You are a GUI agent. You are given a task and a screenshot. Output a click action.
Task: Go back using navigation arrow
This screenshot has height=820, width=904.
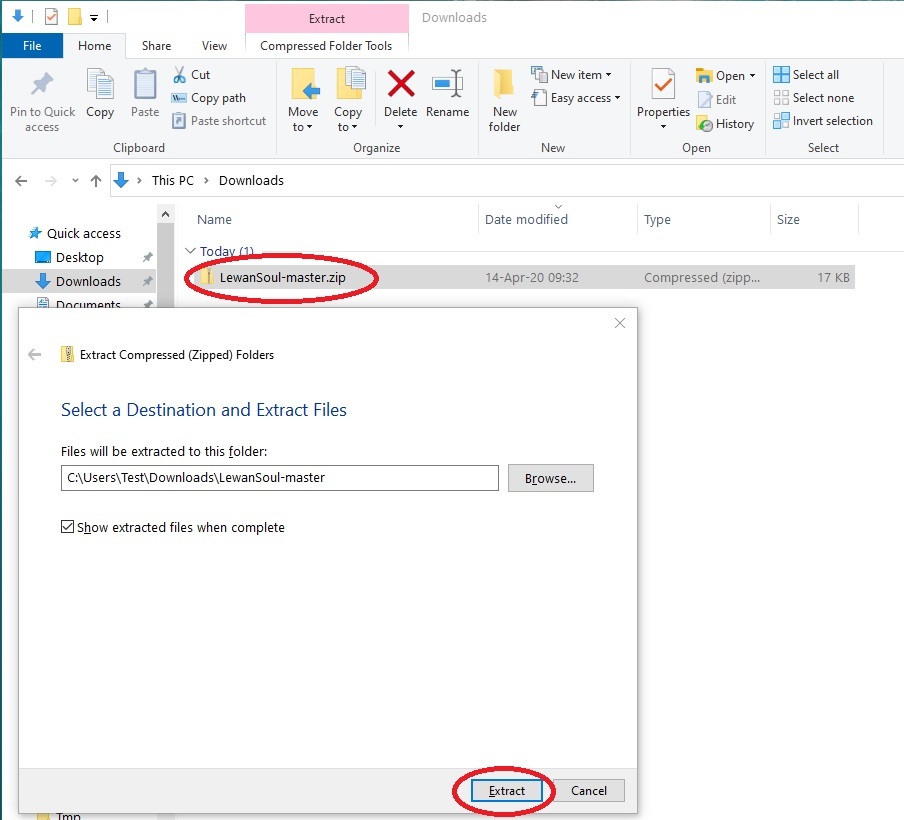click(x=21, y=181)
